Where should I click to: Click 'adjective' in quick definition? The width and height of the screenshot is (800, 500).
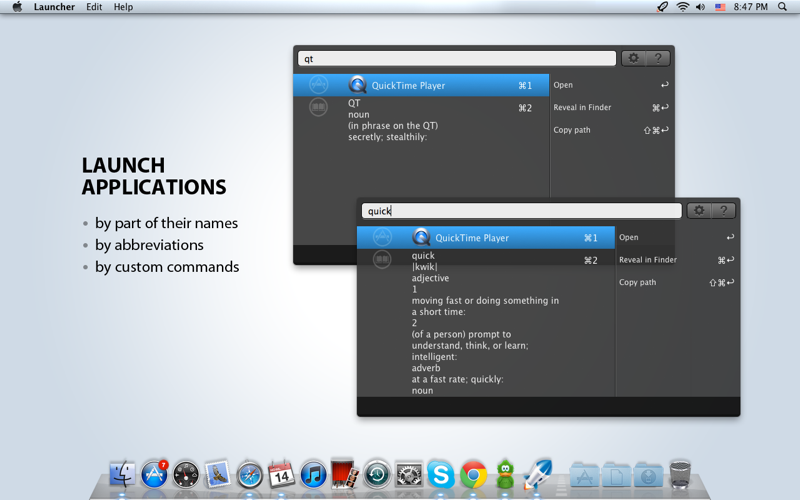point(430,278)
